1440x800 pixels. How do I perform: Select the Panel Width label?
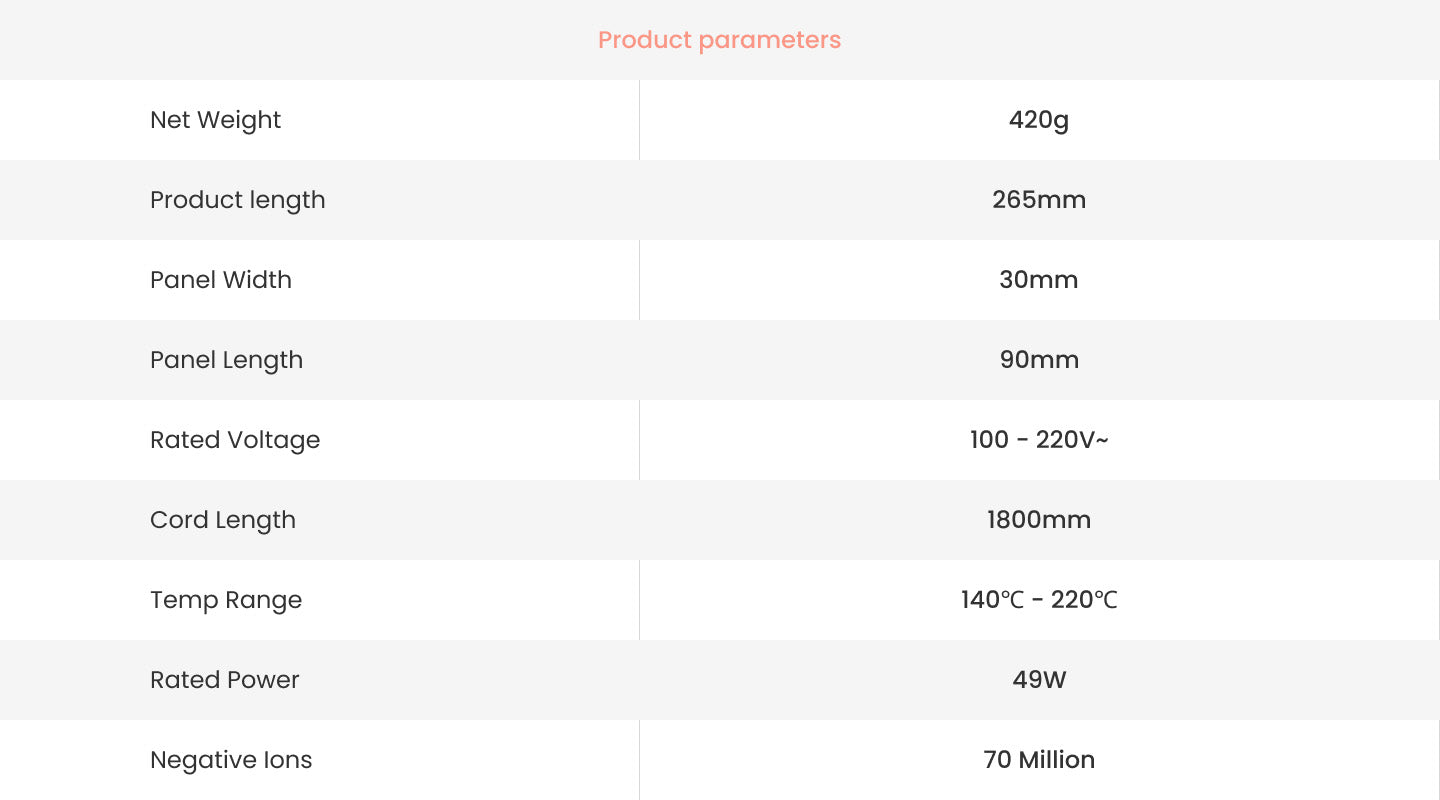tap(221, 280)
